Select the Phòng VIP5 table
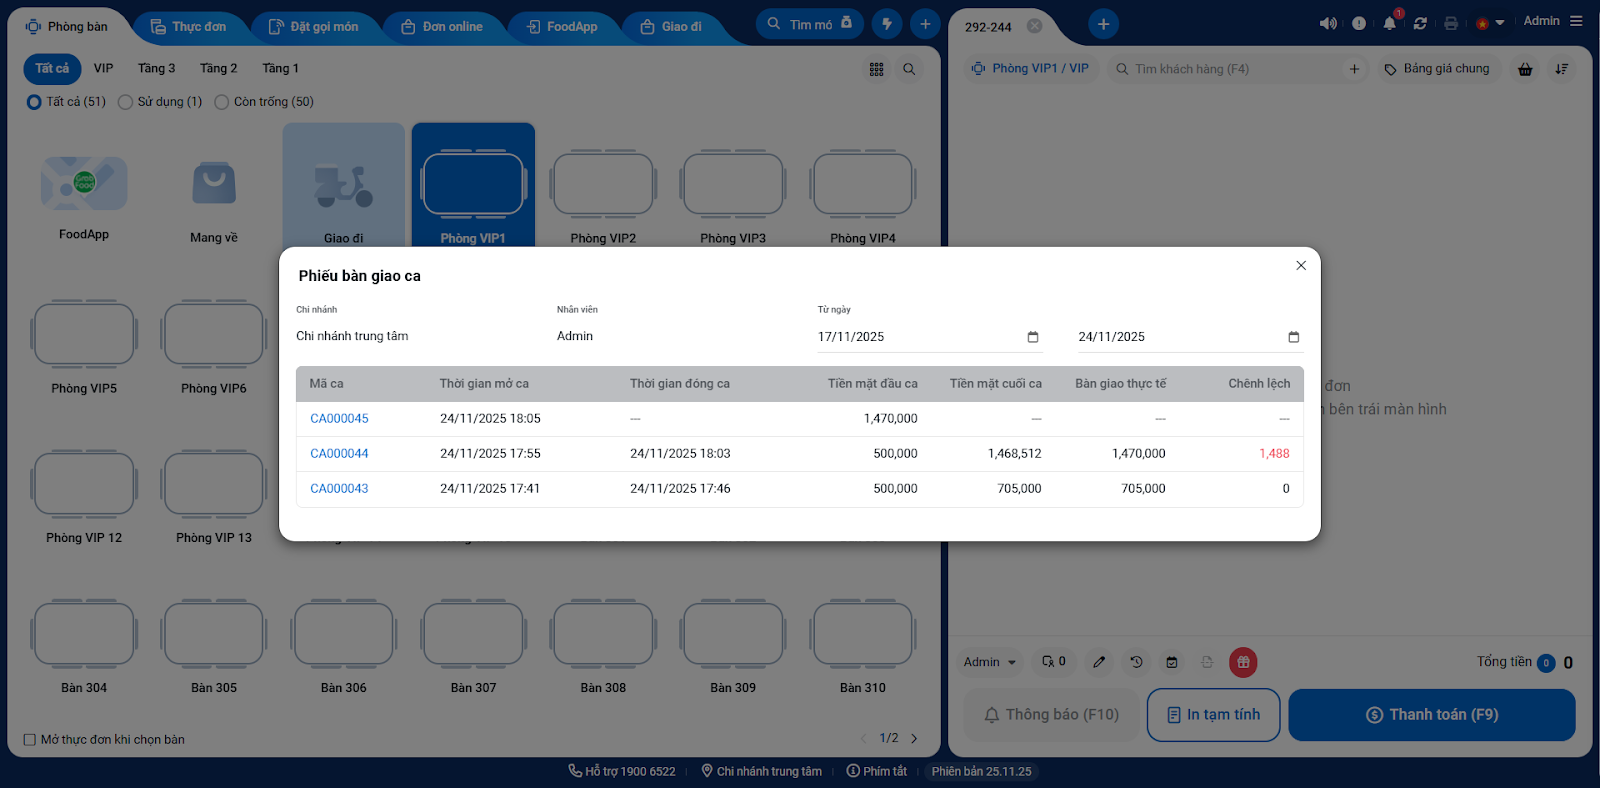Viewport: 1600px width, 788px height. [84, 347]
